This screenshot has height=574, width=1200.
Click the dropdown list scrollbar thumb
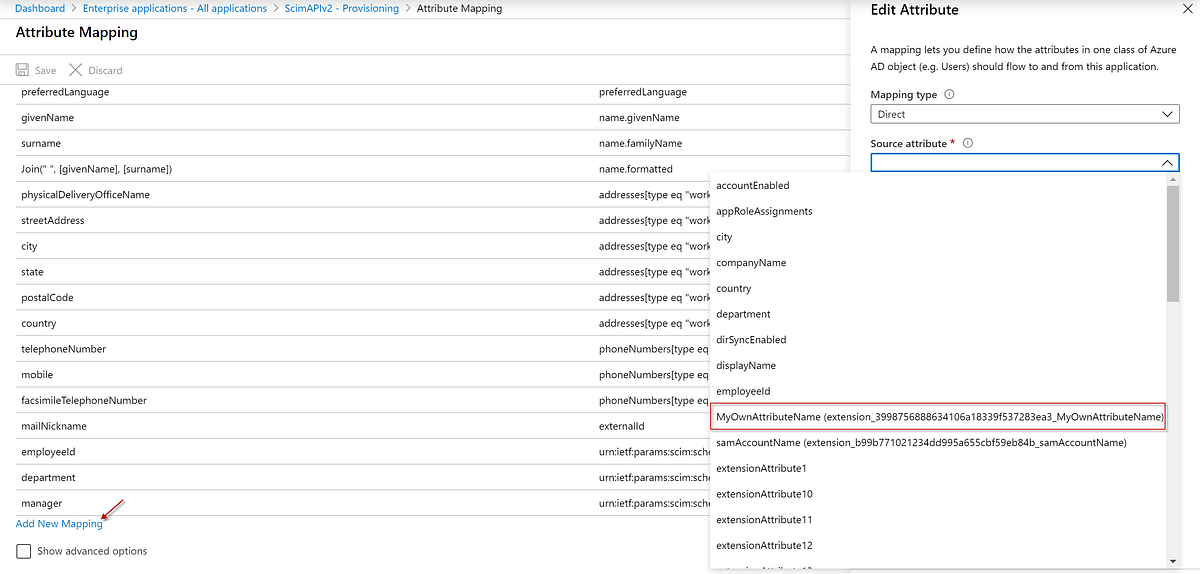pos(1173,243)
